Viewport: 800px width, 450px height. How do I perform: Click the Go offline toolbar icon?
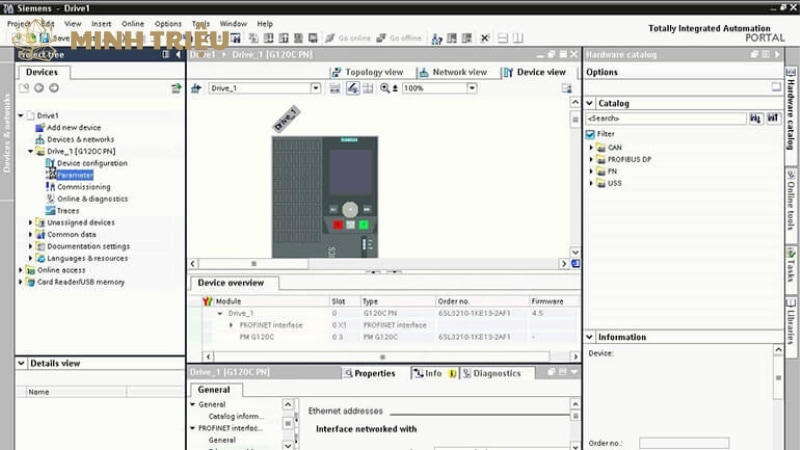(381, 38)
